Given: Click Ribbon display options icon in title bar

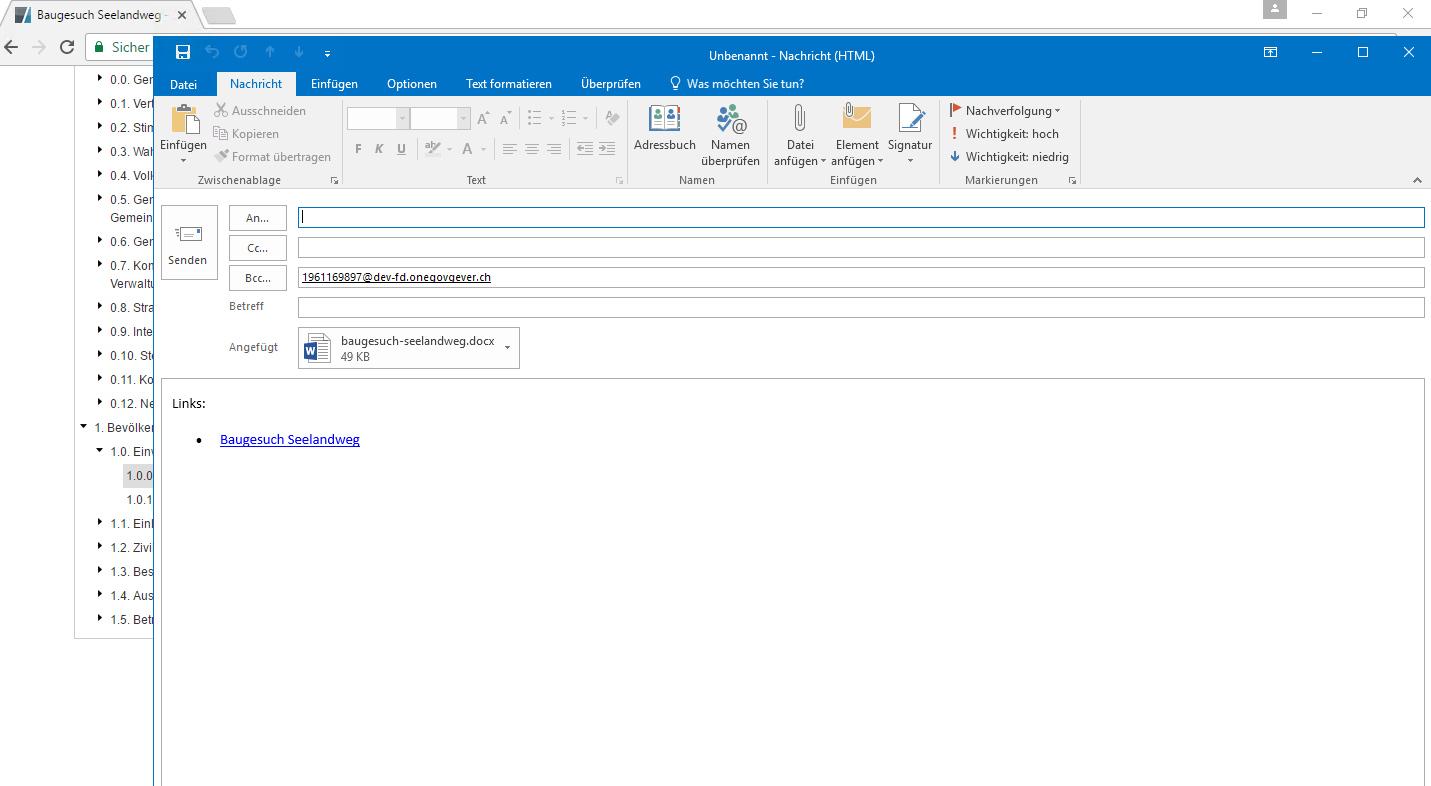Looking at the screenshot, I should click(x=1270, y=53).
